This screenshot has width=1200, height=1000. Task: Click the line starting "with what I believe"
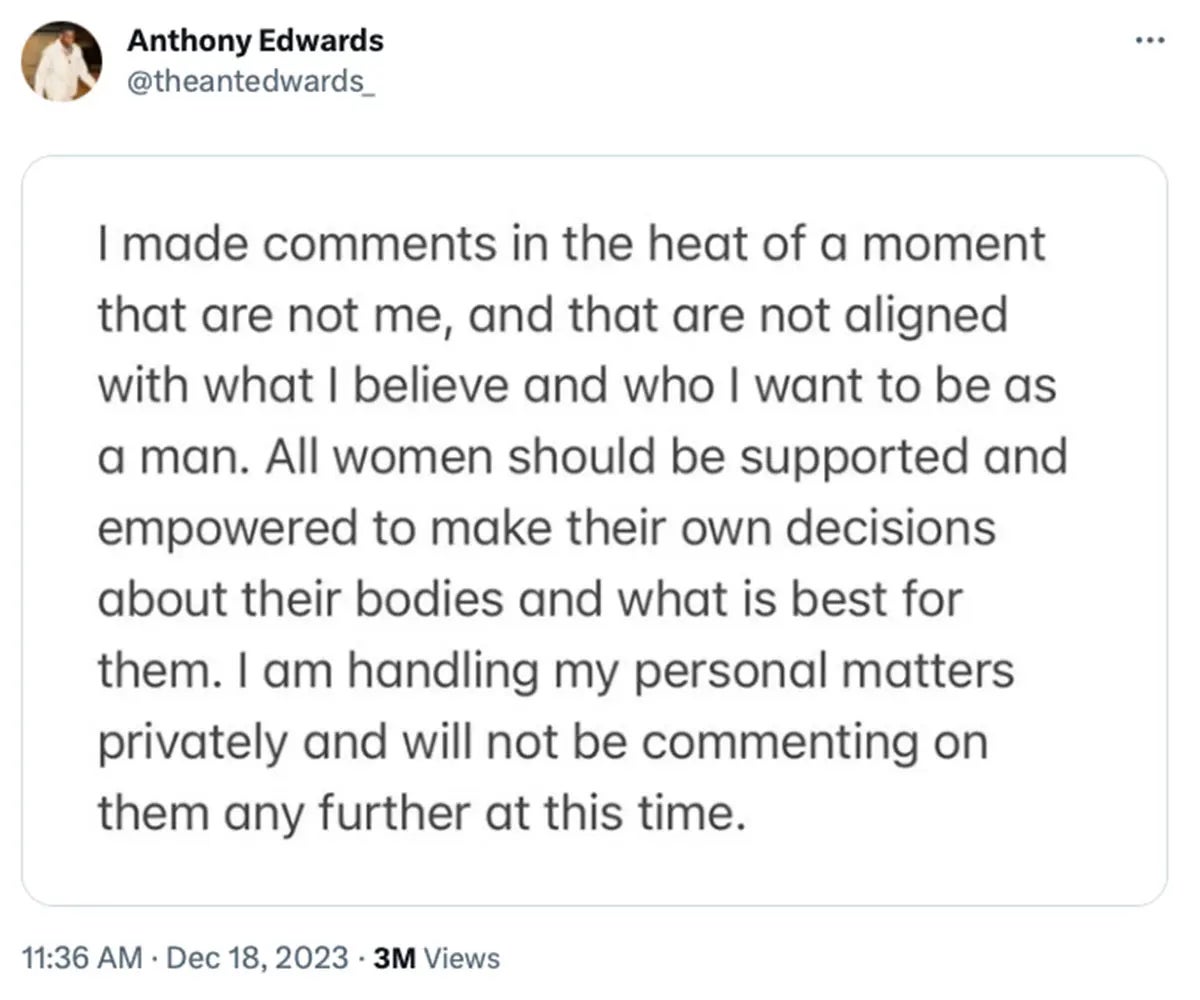tap(577, 387)
